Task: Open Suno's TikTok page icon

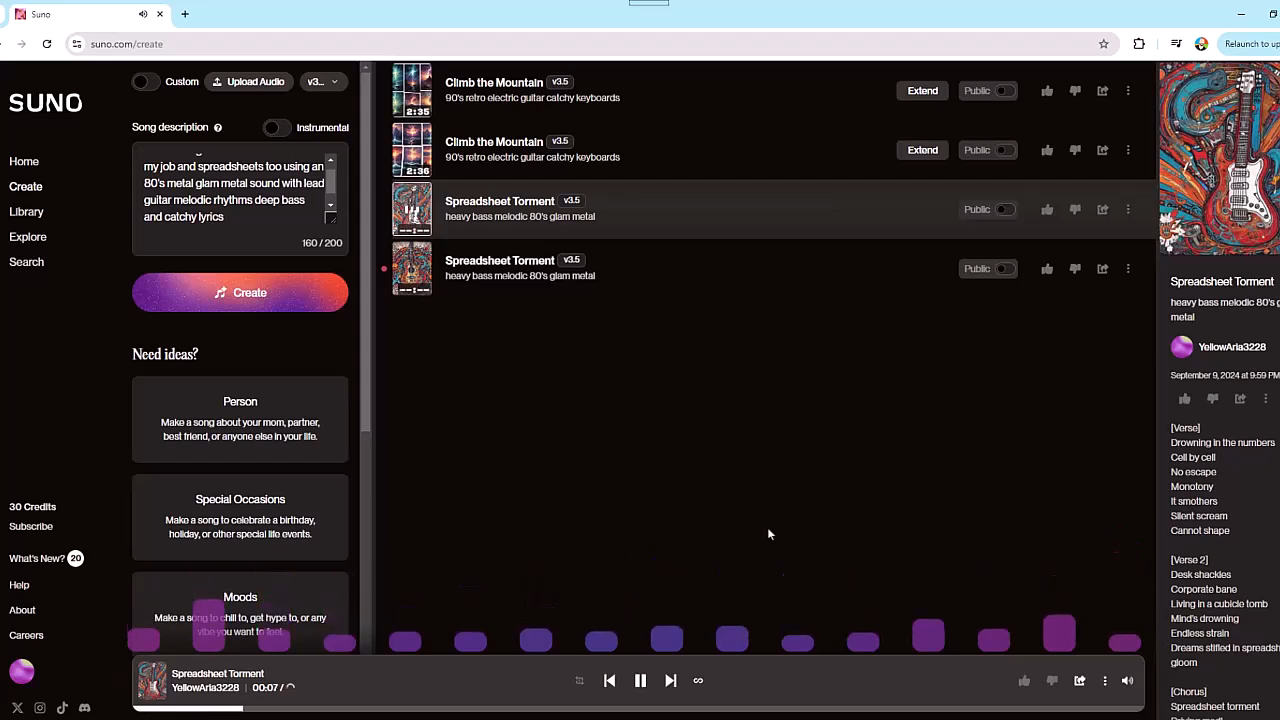Action: click(62, 708)
